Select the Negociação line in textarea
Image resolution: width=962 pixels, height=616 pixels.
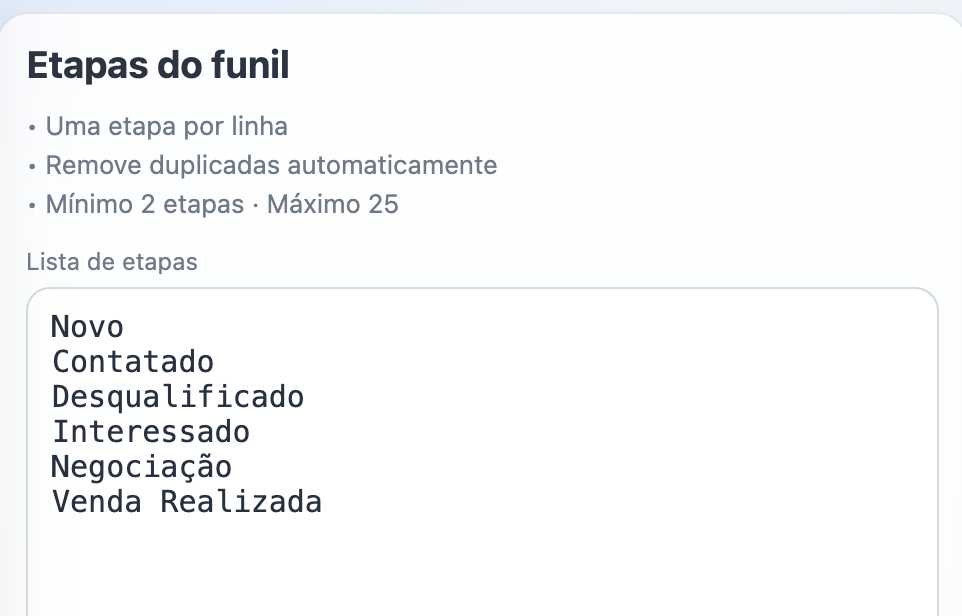142,467
